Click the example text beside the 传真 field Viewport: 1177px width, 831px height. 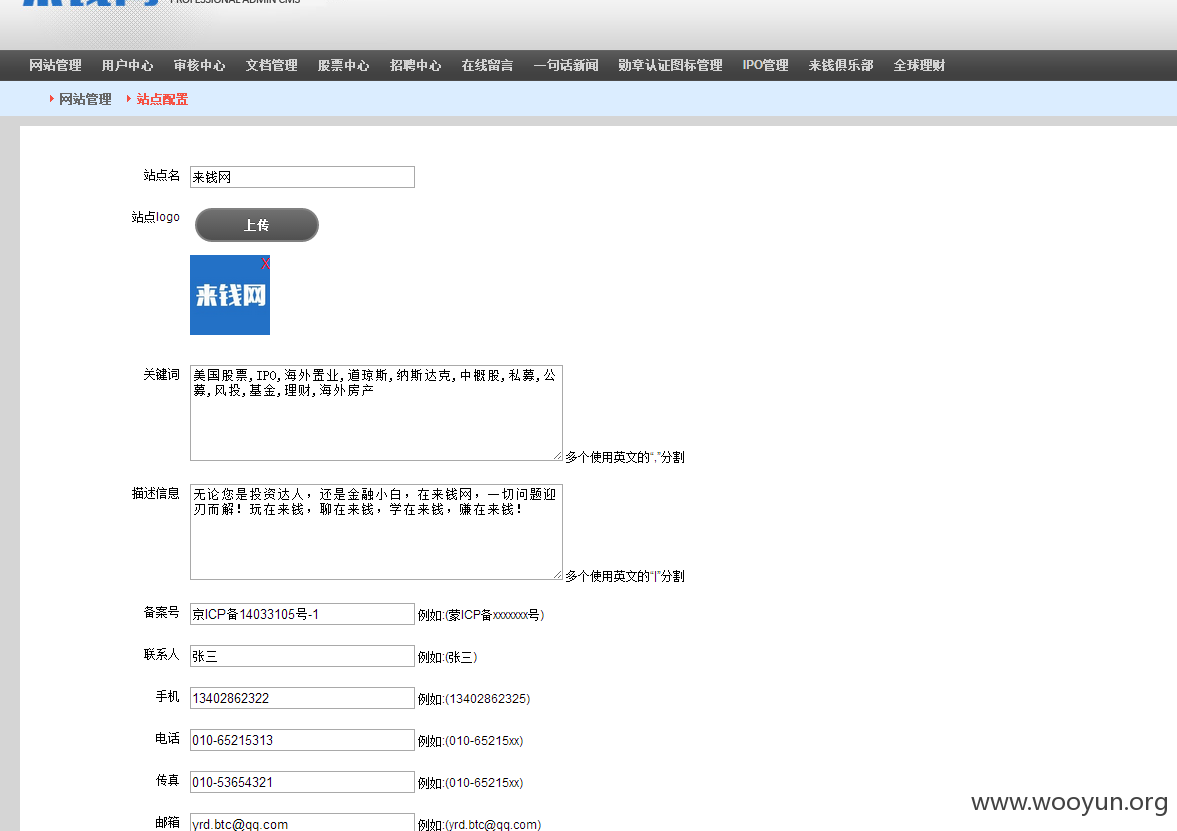[x=470, y=783]
